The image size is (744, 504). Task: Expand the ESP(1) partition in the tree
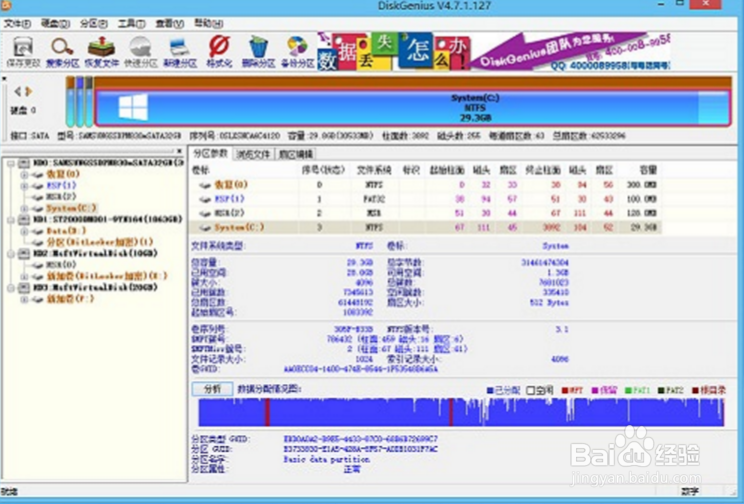[x=24, y=186]
